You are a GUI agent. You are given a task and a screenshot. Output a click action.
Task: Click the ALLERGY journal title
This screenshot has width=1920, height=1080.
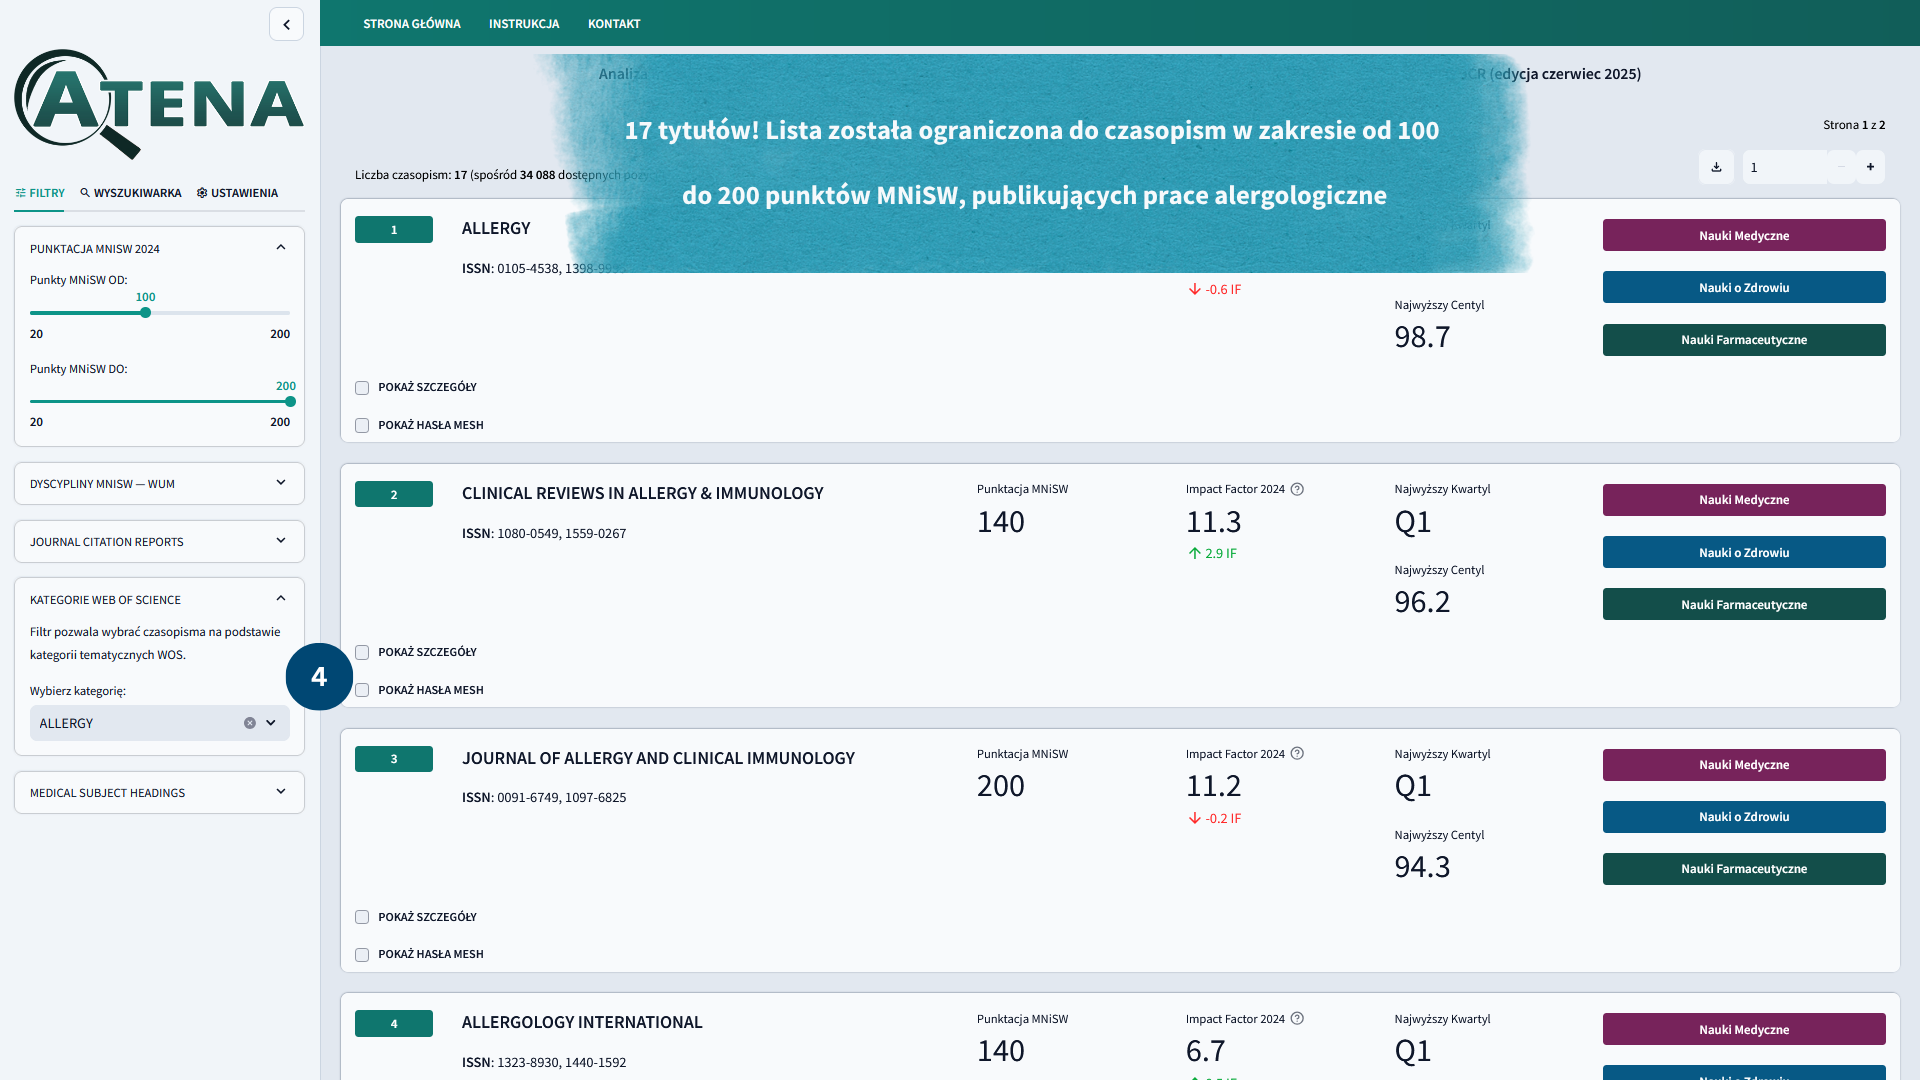(496, 228)
